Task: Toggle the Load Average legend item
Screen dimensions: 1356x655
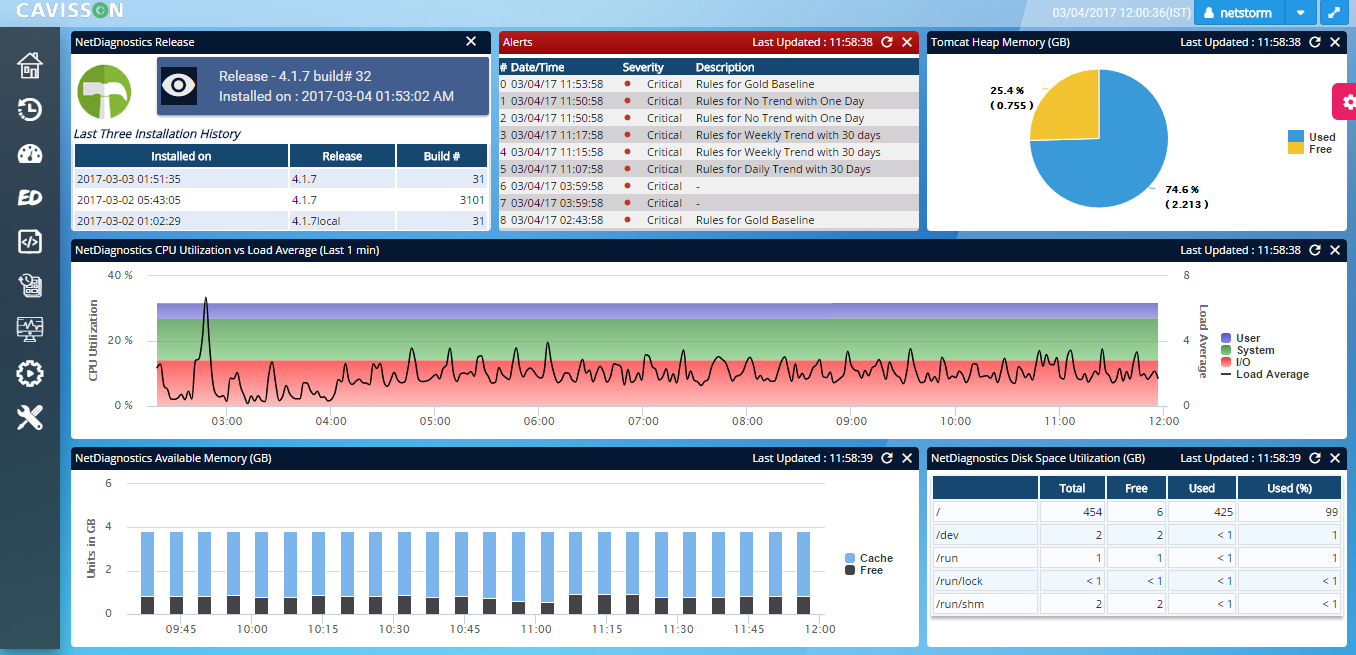Action: [1265, 374]
